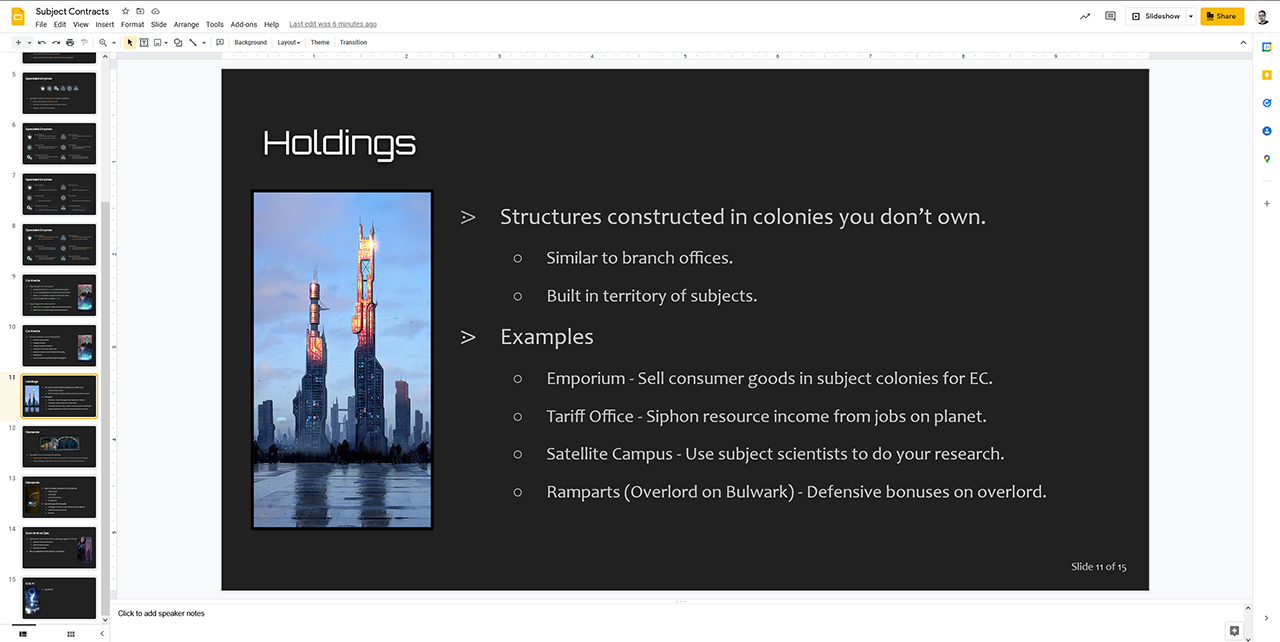Select slide 14 thumbnail

pos(59,548)
